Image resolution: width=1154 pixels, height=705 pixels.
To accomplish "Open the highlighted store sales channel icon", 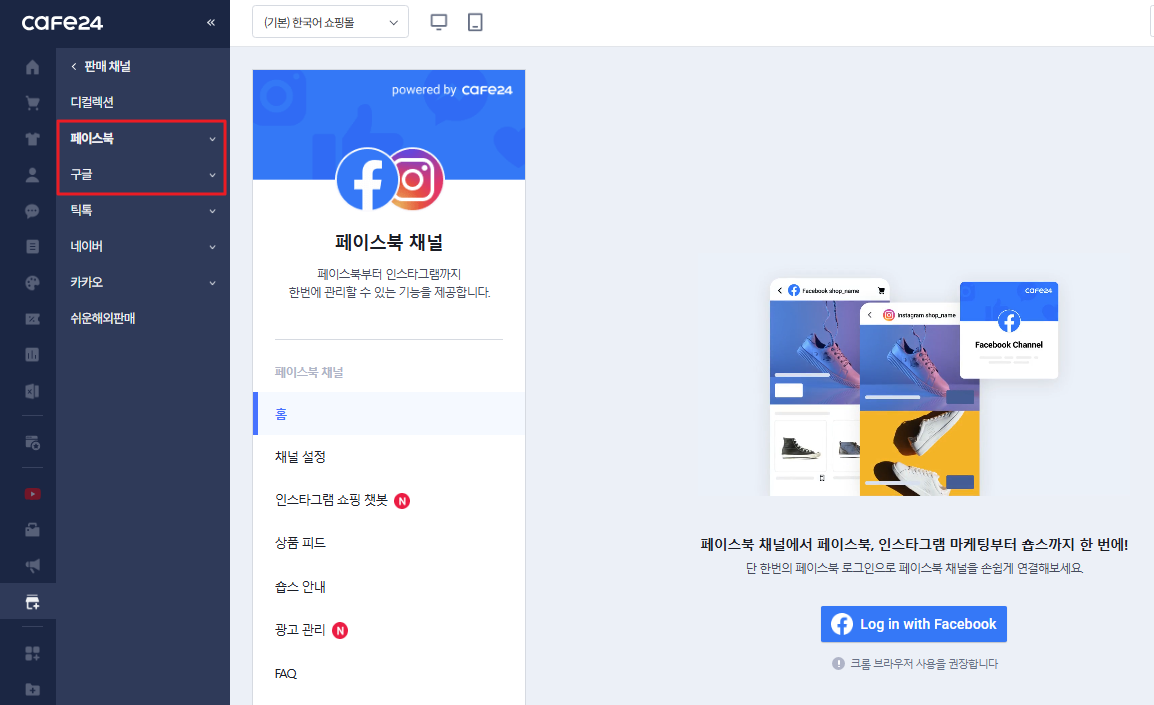I will point(32,602).
